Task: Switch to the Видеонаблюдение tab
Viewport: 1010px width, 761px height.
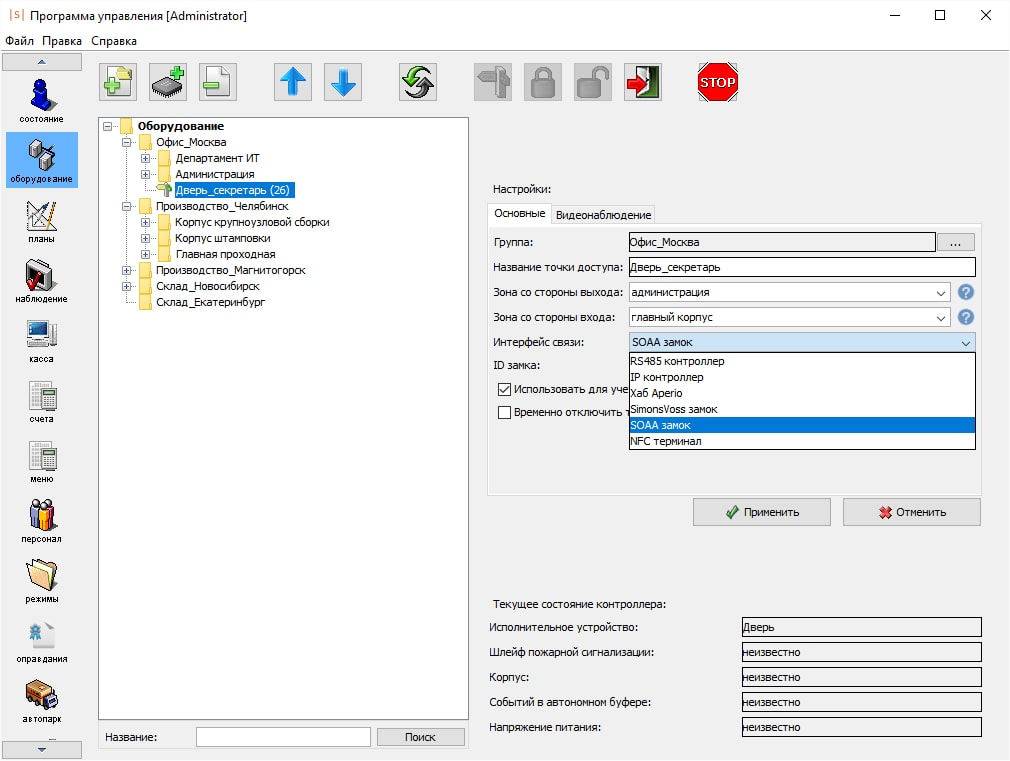Action: (603, 215)
